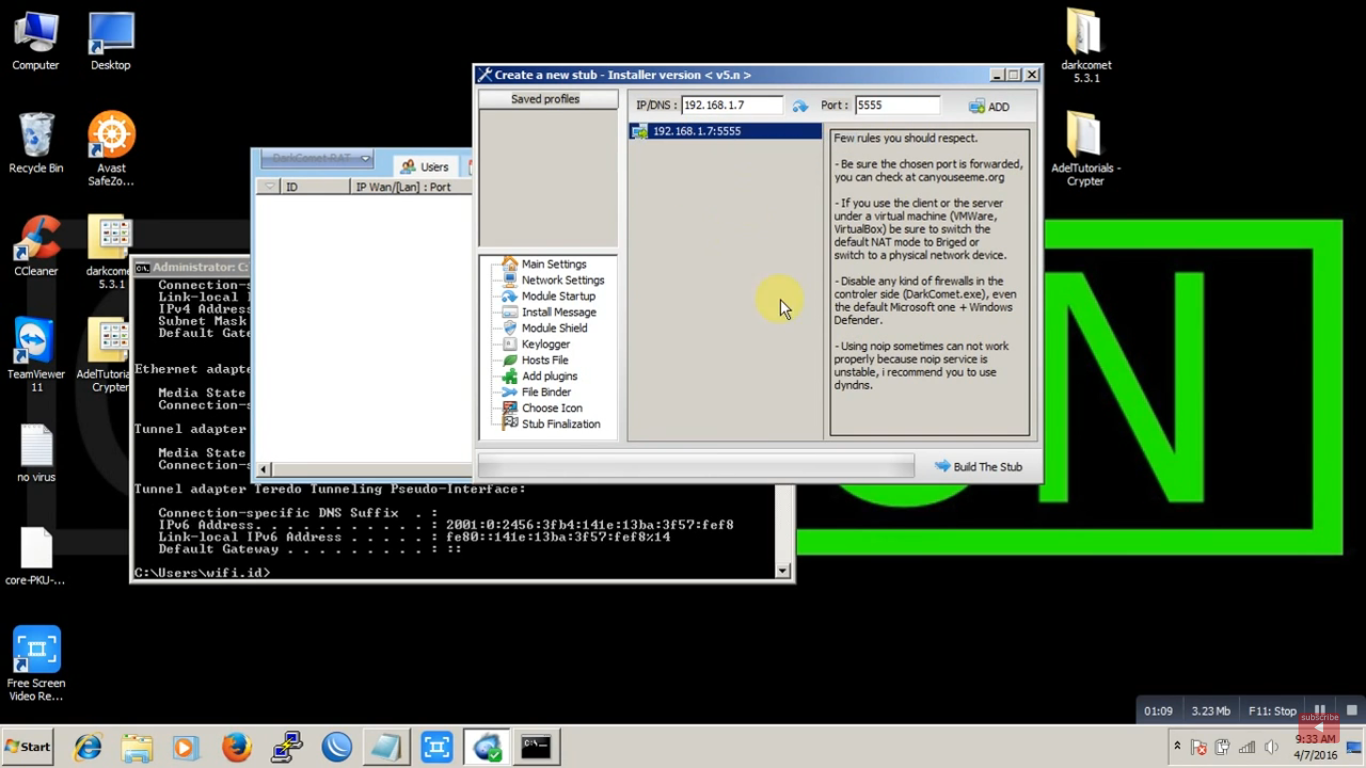The image size is (1366, 768).
Task: Open Avast SafeZone desktop icon
Action: tap(111, 148)
